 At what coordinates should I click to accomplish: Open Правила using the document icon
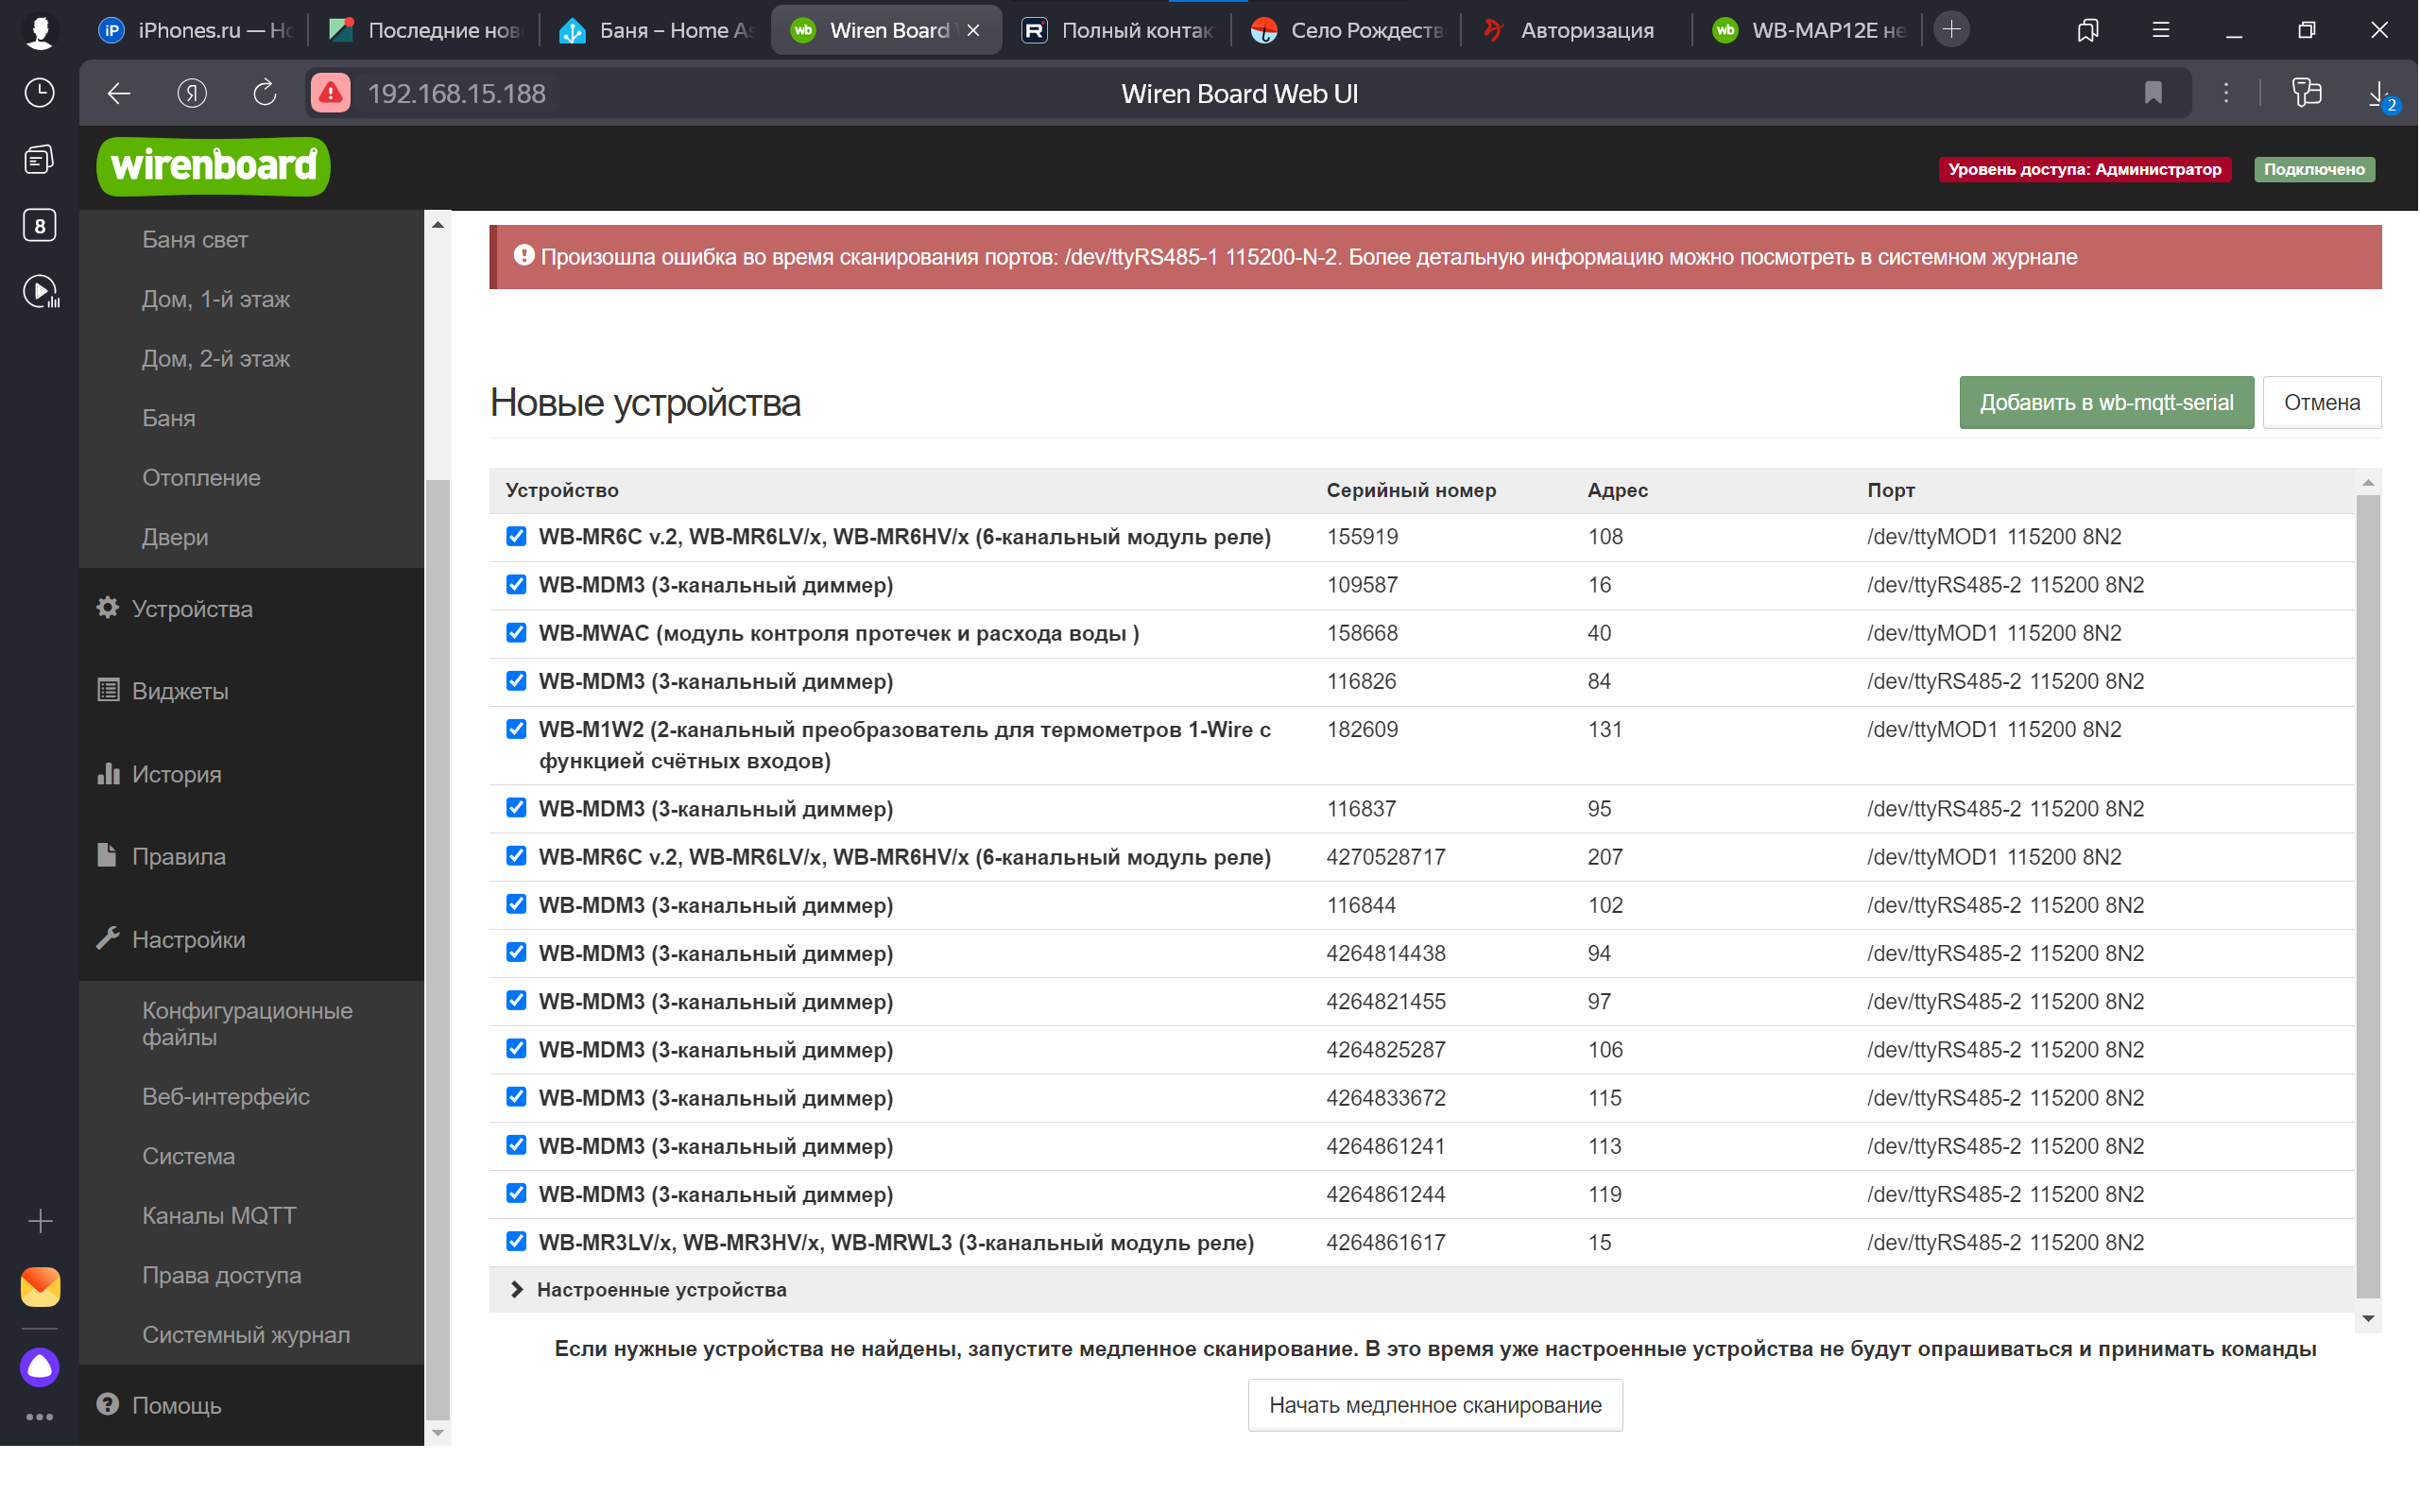(178, 856)
